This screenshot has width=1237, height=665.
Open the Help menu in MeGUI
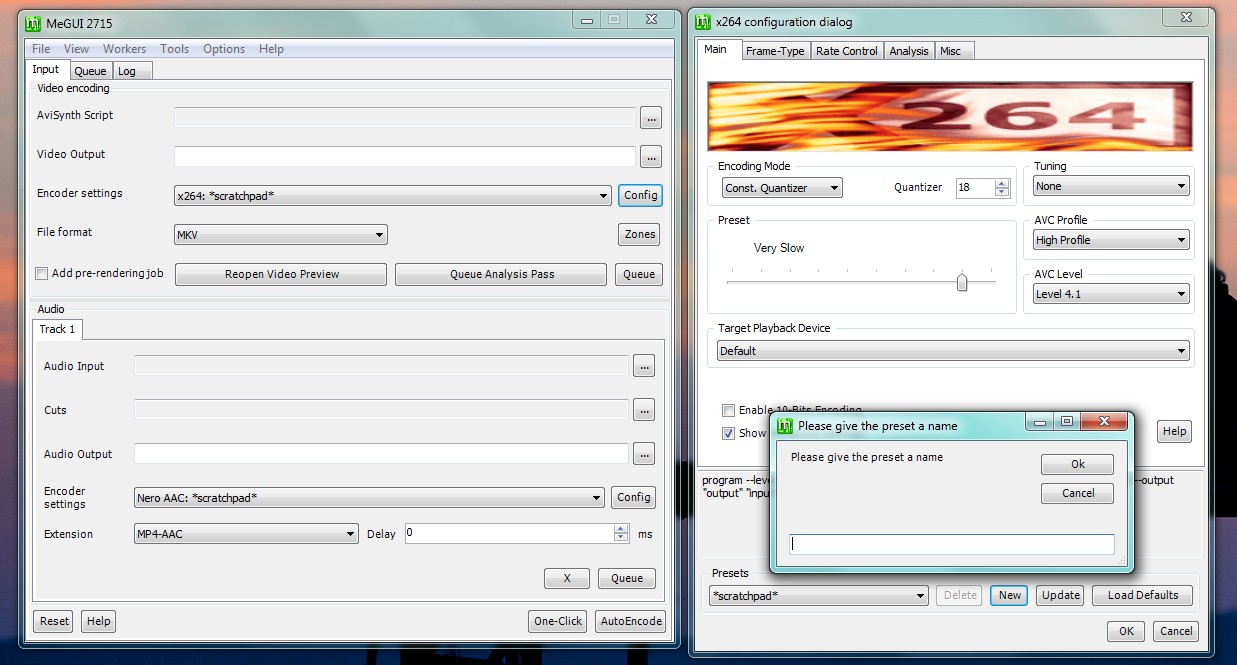coord(271,49)
